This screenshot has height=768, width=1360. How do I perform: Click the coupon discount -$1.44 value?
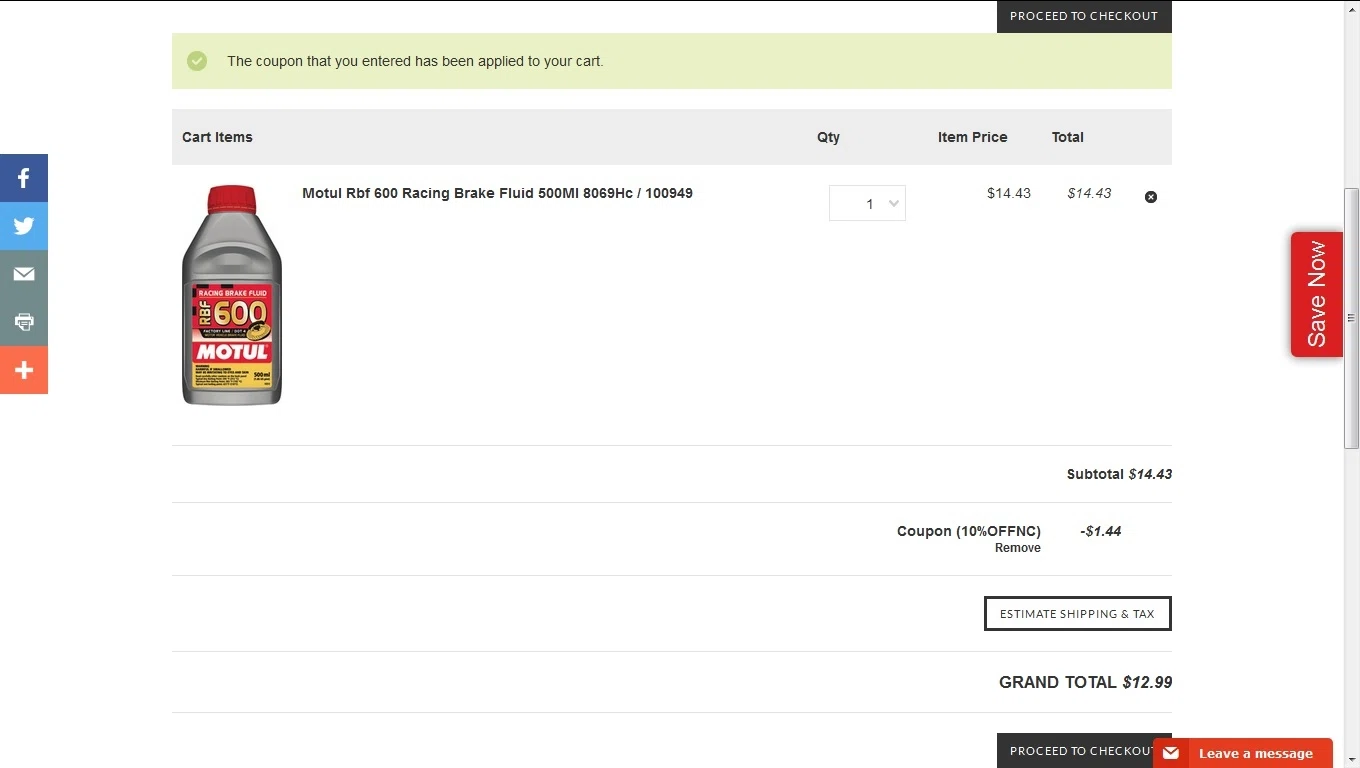pyautogui.click(x=1101, y=531)
